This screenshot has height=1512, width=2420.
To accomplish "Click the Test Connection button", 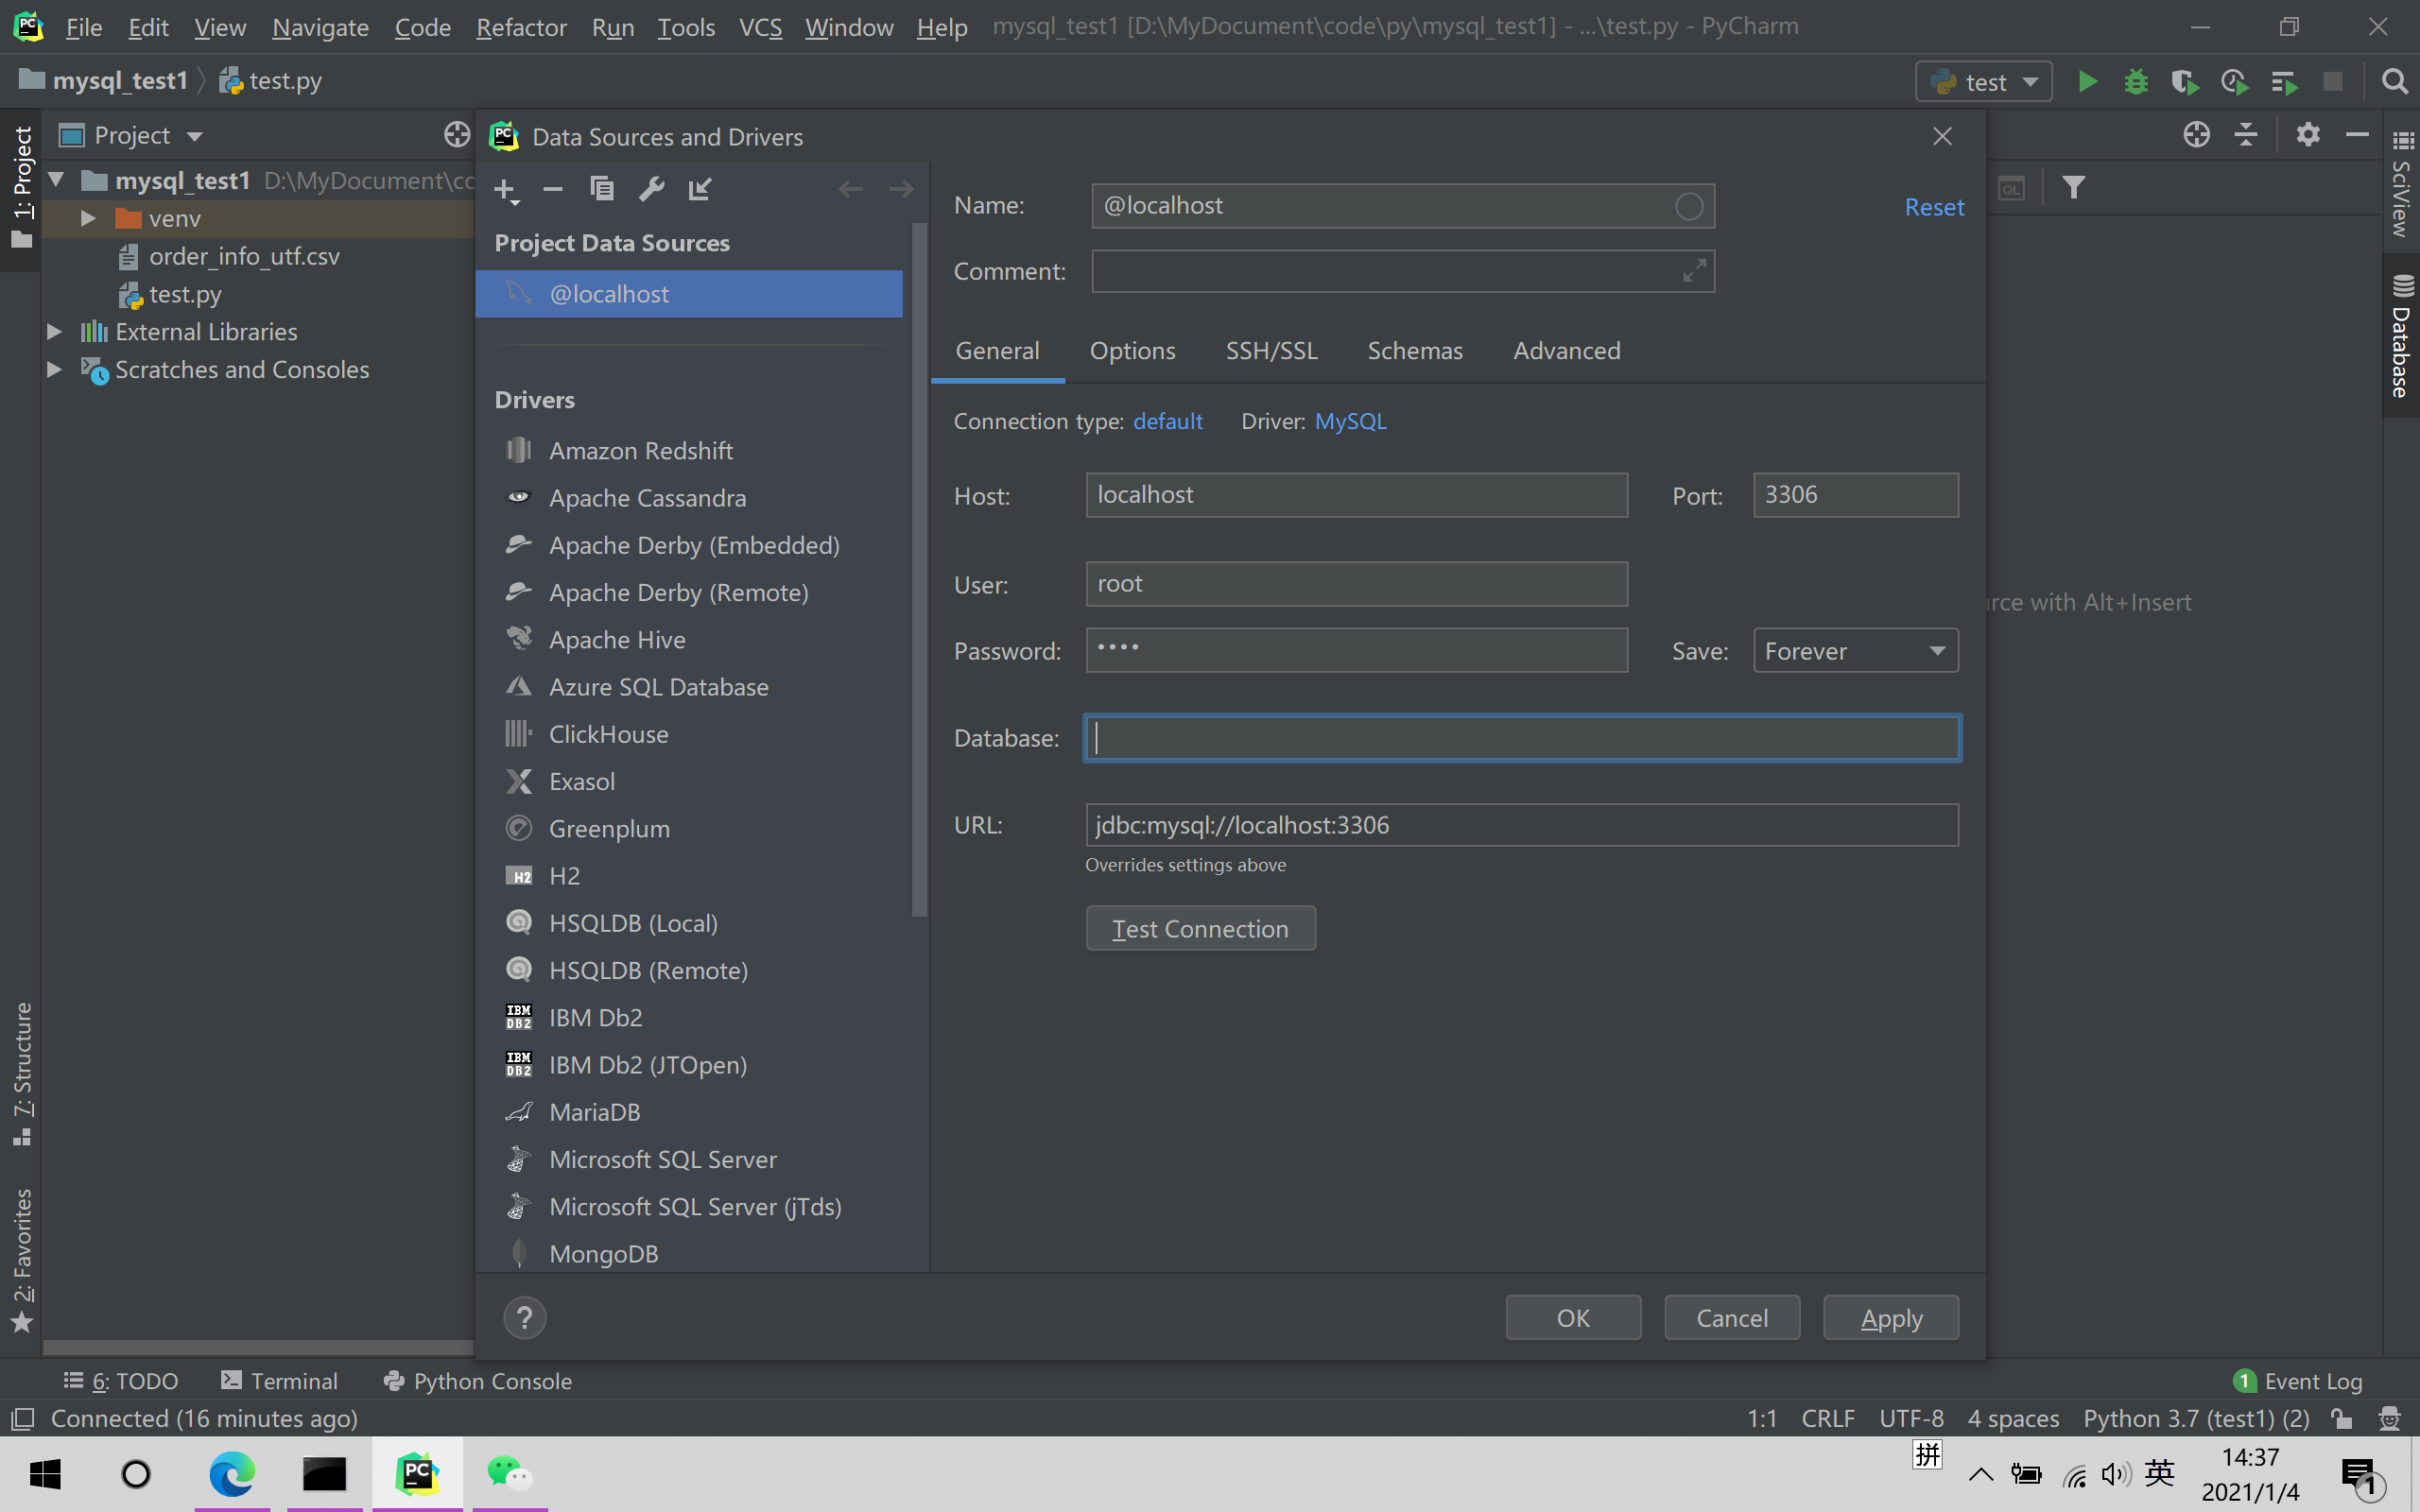I will (1200, 928).
